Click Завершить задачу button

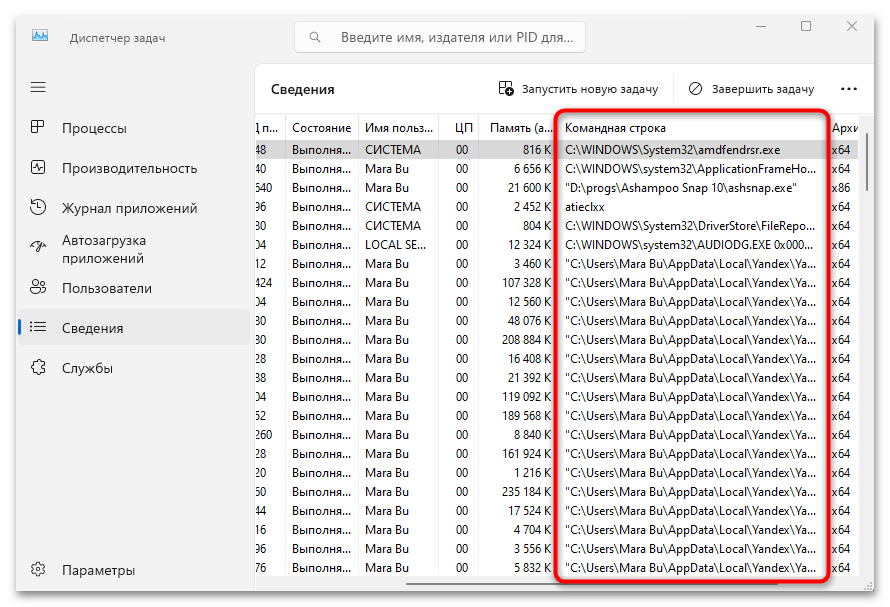tap(751, 89)
